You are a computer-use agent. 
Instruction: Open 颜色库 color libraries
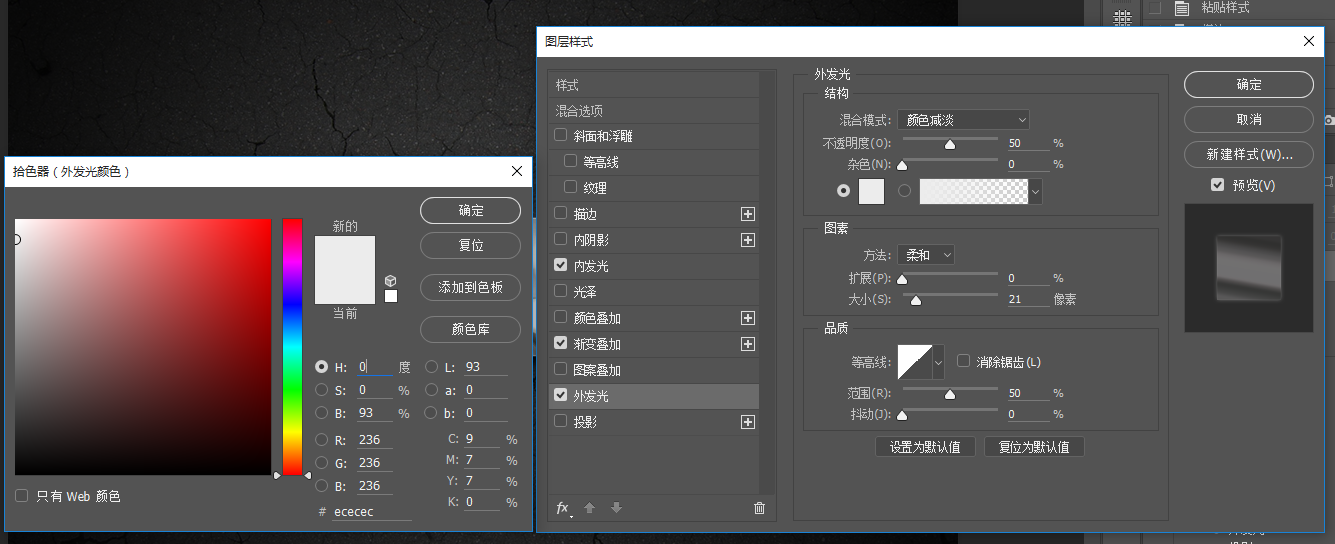470,330
